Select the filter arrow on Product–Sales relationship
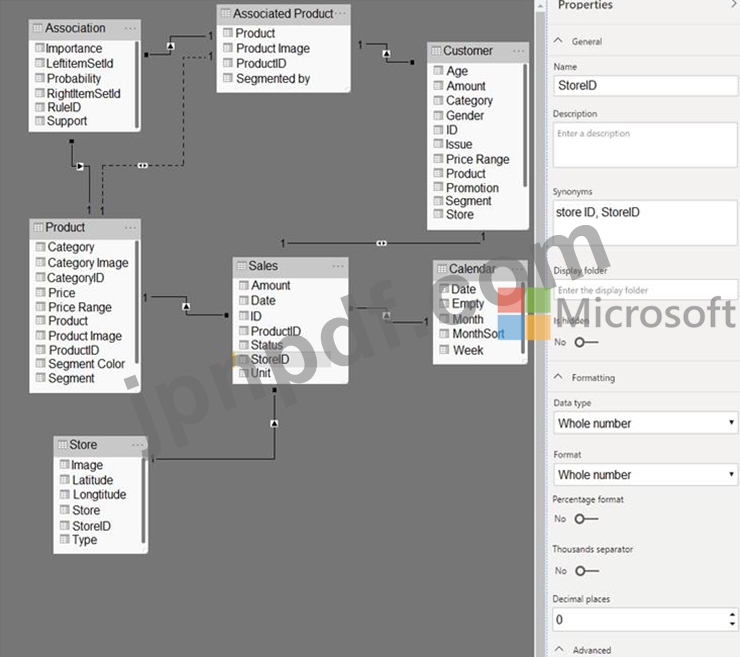 pos(186,307)
